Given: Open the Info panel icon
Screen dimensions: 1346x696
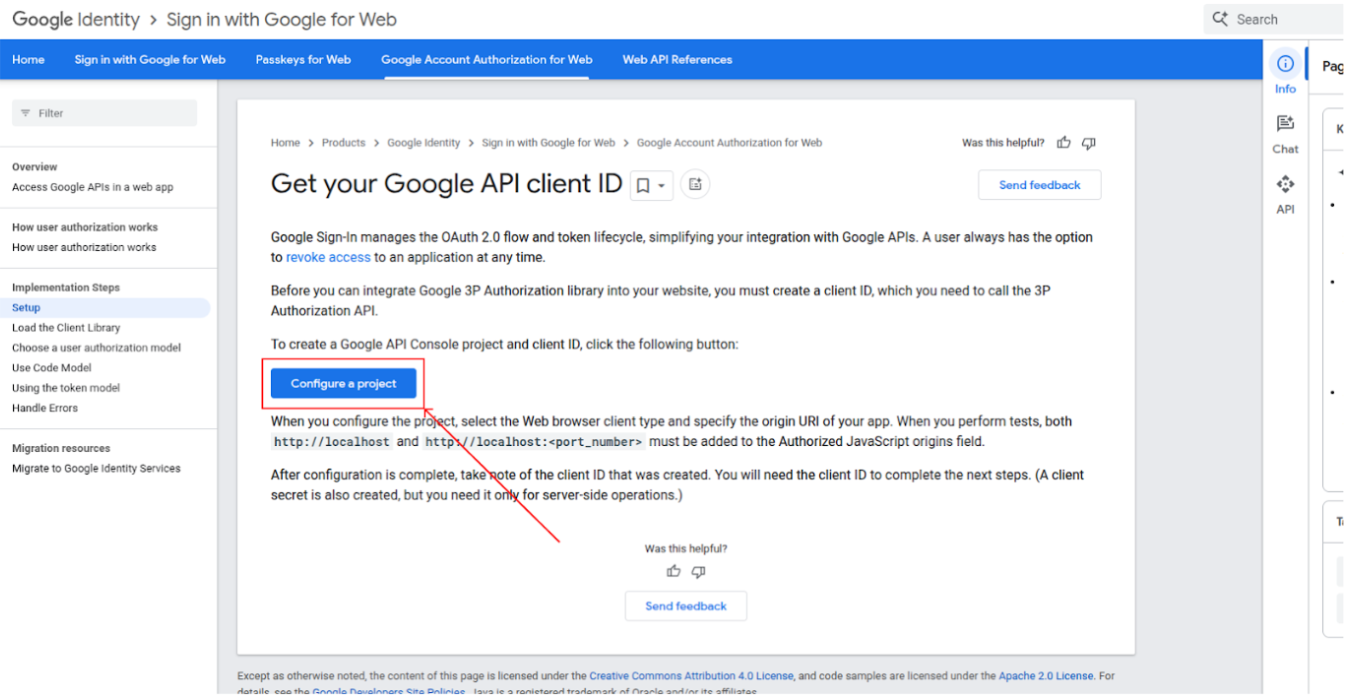Looking at the screenshot, I should click(1285, 63).
